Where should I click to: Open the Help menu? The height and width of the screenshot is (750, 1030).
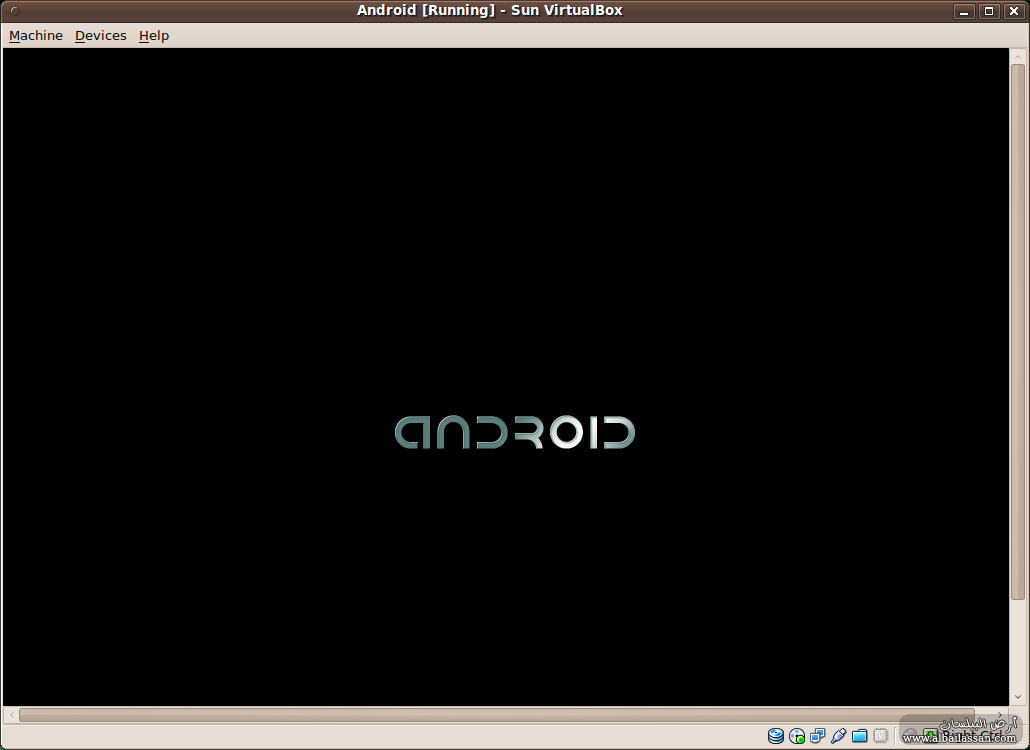154,35
